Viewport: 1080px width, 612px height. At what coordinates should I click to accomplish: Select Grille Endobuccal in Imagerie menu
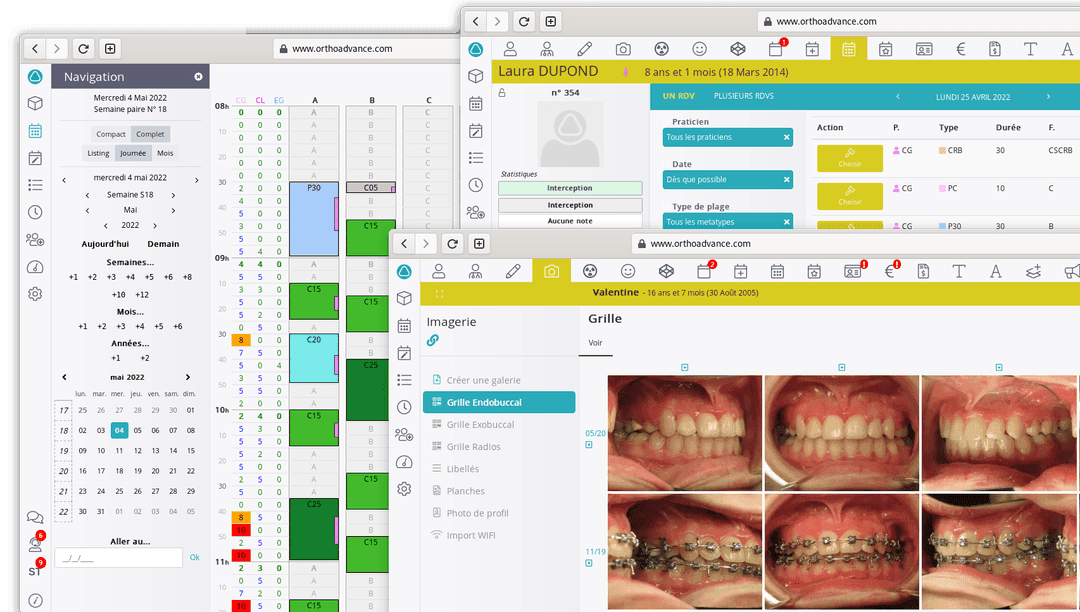click(499, 402)
